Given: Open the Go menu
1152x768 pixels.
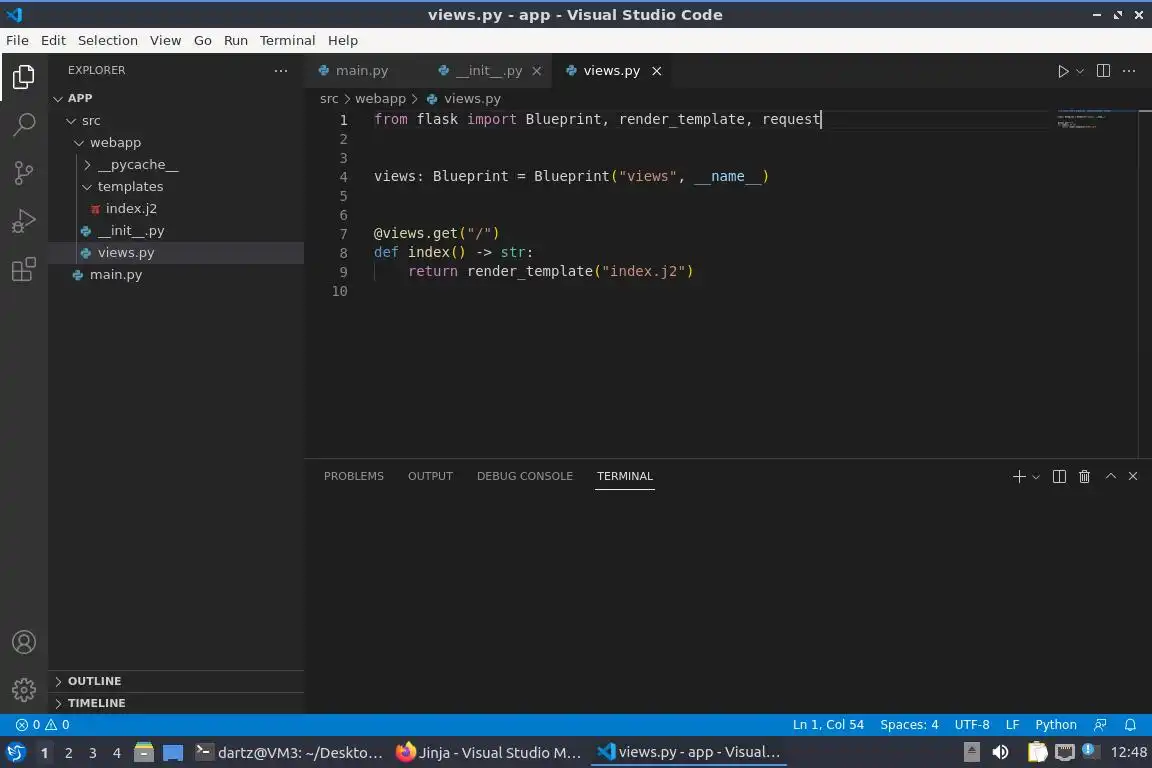Looking at the screenshot, I should [203, 40].
